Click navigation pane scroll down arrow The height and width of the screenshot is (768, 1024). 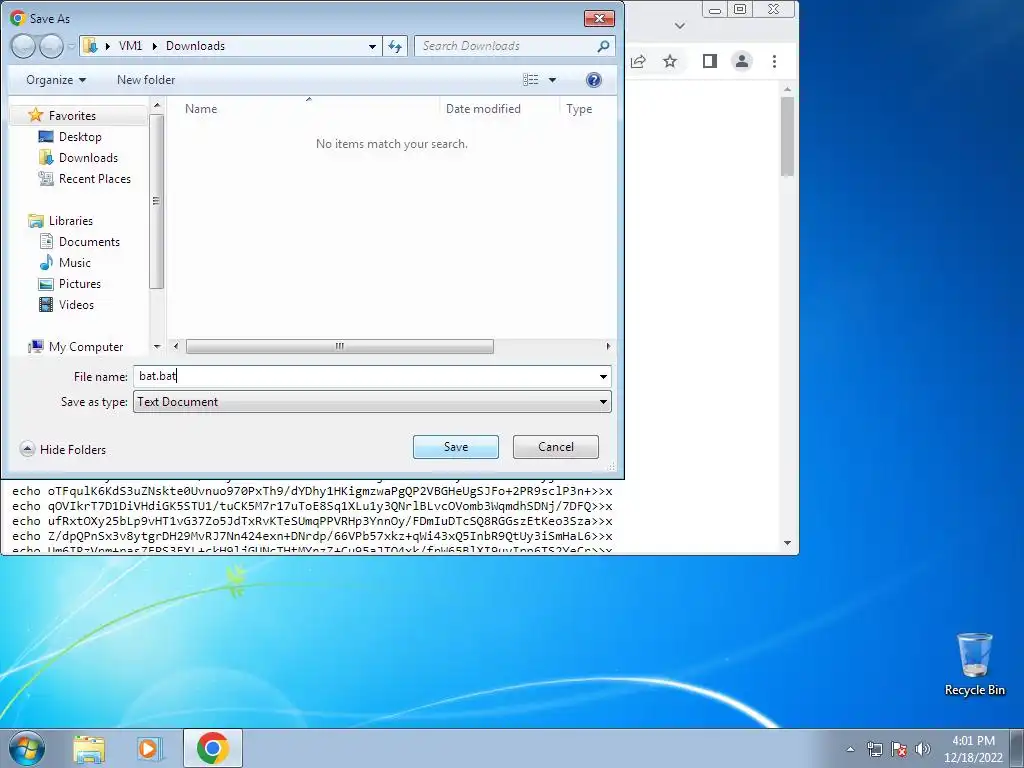click(x=157, y=347)
